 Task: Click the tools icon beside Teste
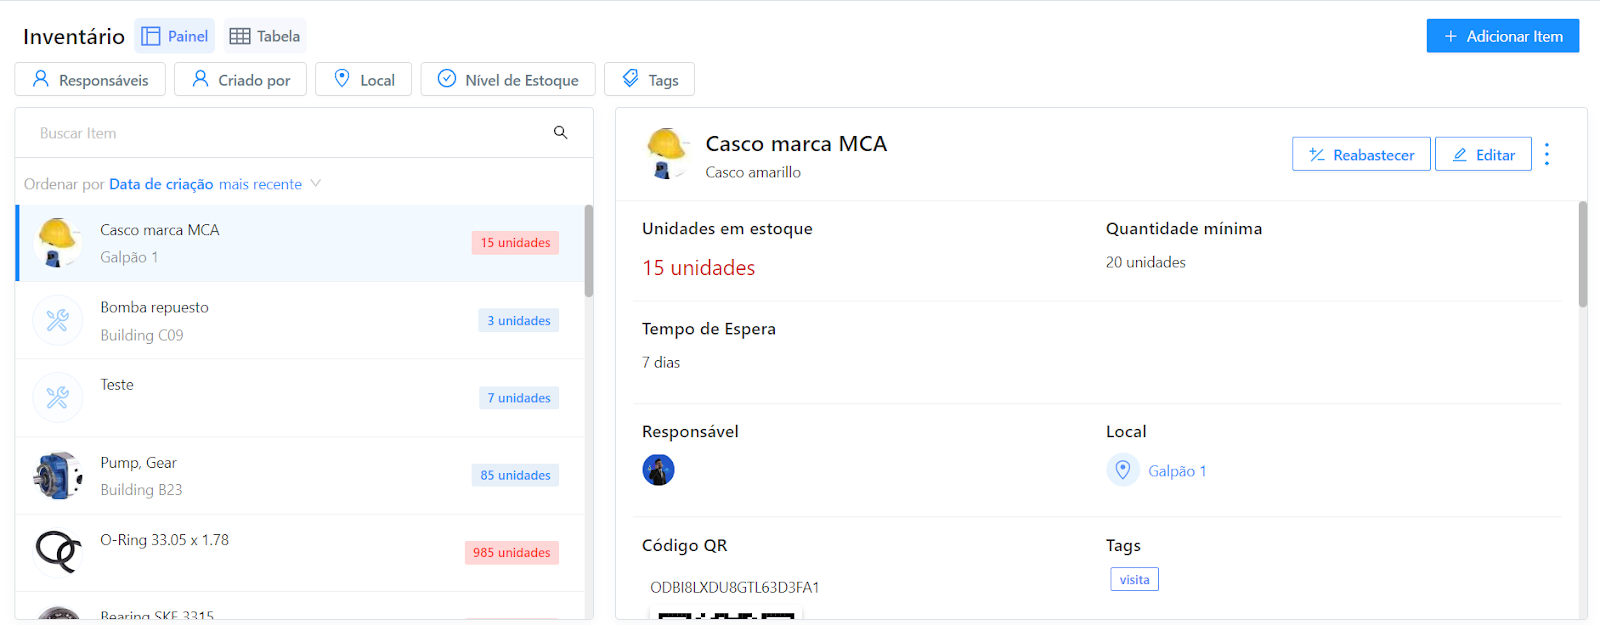[x=58, y=398]
